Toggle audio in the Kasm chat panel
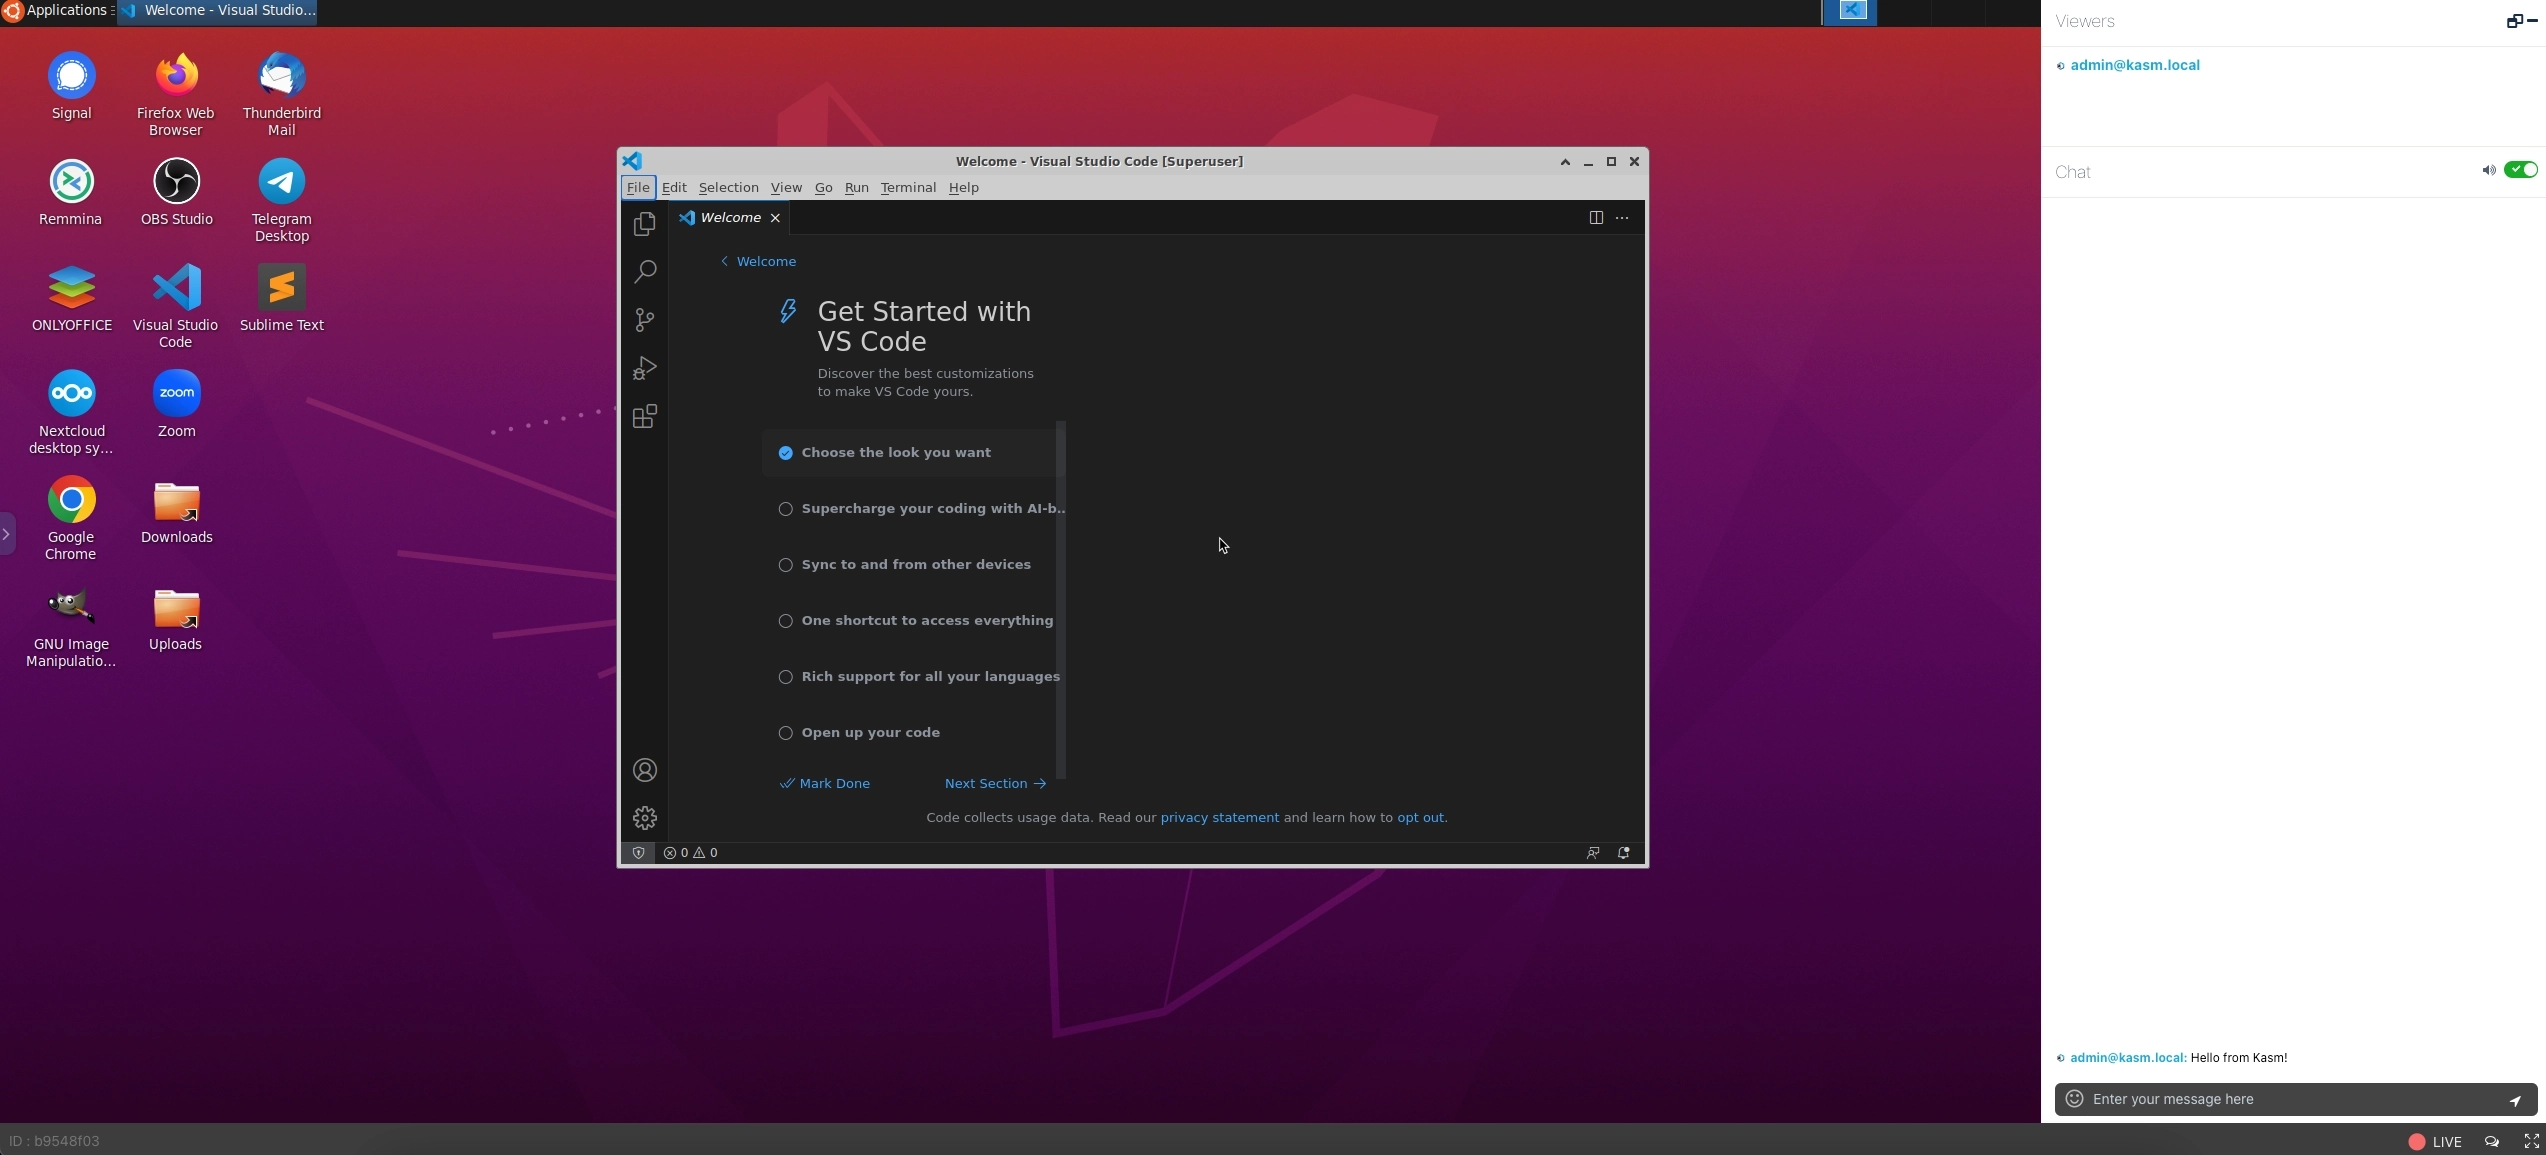Viewport: 2546px width, 1155px height. point(2520,171)
